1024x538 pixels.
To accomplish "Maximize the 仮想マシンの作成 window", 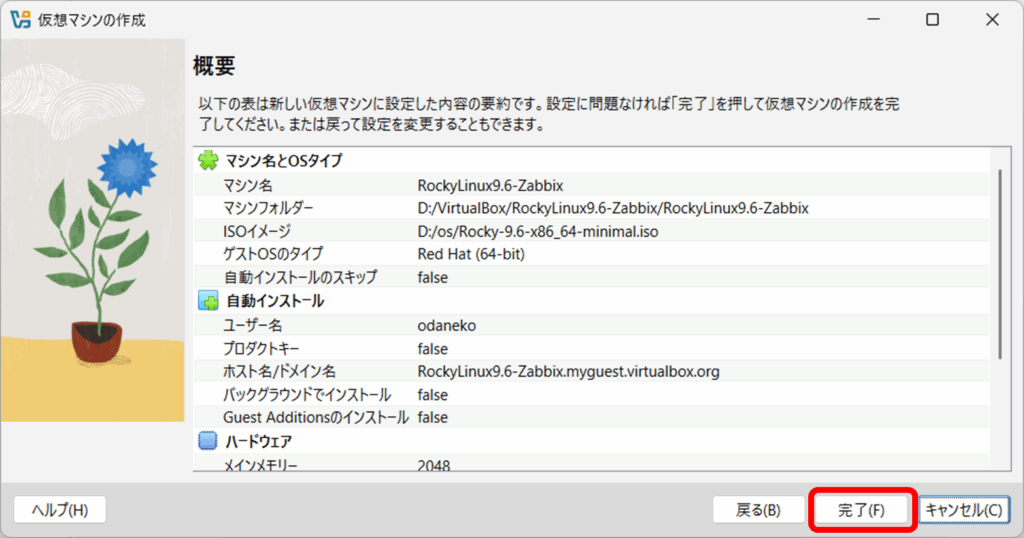I will coord(933,20).
